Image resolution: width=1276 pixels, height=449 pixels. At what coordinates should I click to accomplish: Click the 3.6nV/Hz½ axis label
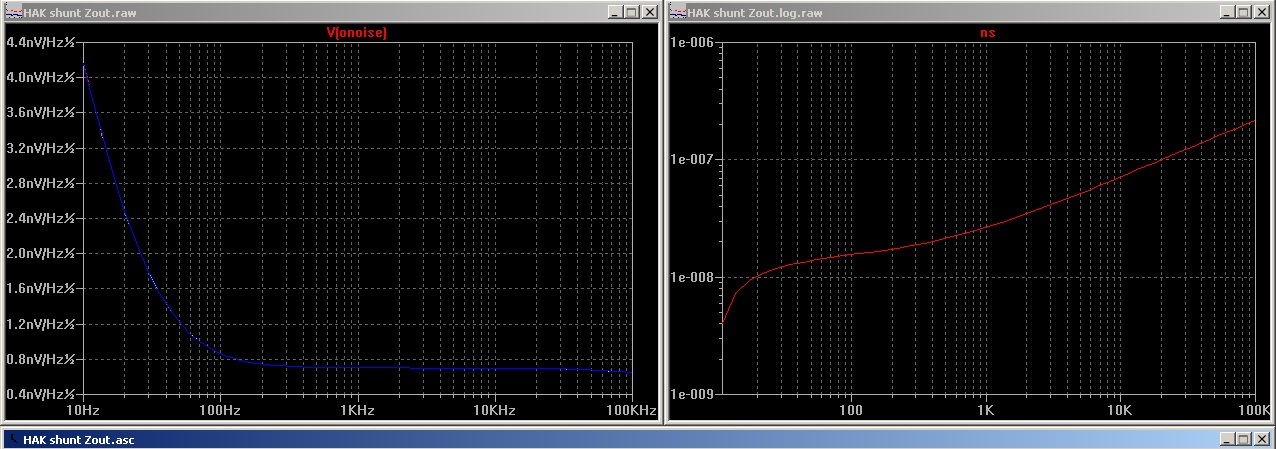pos(40,112)
